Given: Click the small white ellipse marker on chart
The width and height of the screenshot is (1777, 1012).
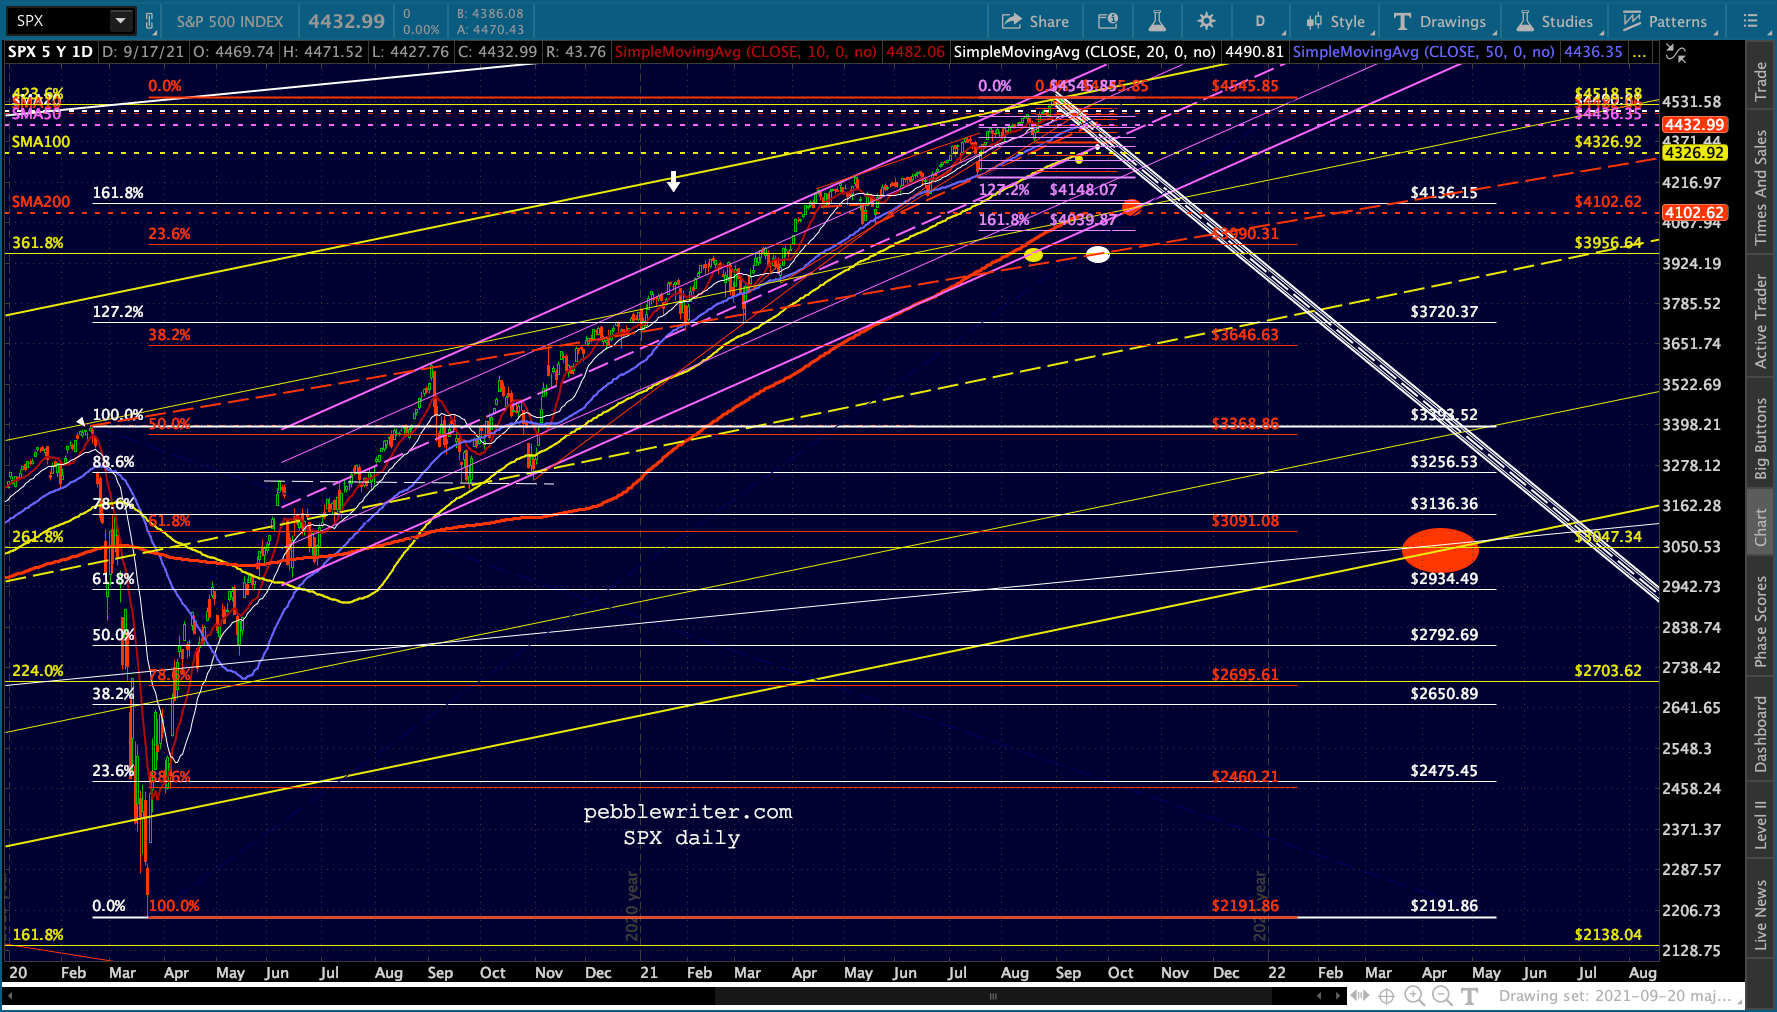Looking at the screenshot, I should click(x=1098, y=254).
